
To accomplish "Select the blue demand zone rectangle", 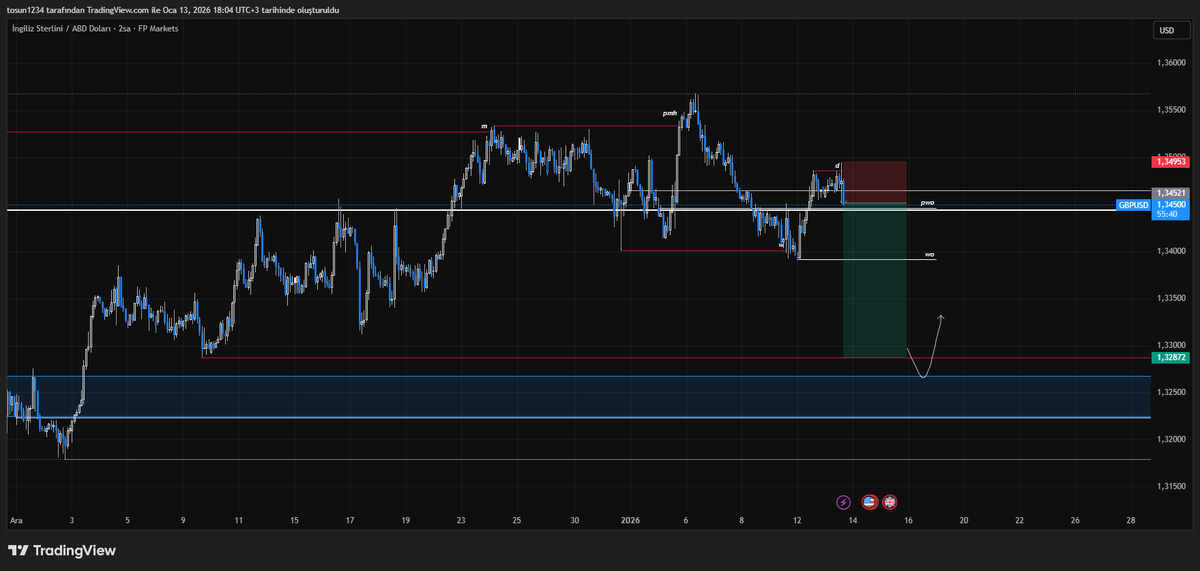I will (578, 397).
